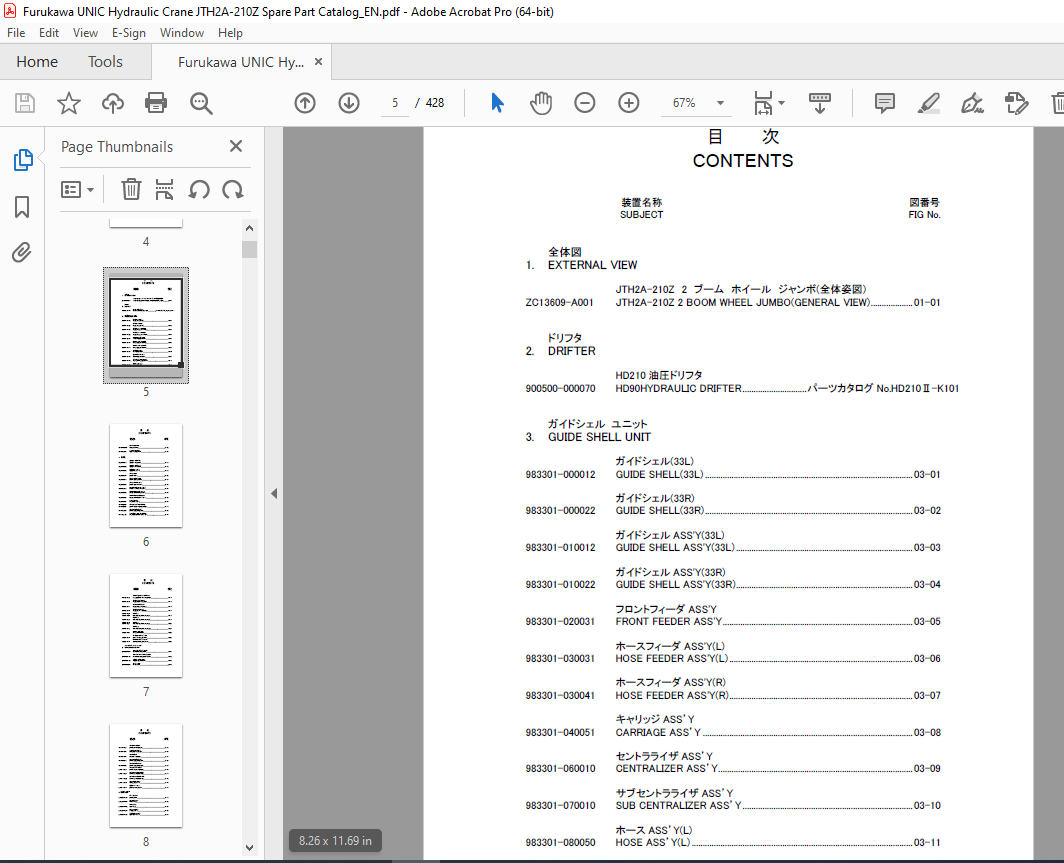Rotate page clockwise
Image resolution: width=1064 pixels, height=863 pixels.
(x=233, y=189)
